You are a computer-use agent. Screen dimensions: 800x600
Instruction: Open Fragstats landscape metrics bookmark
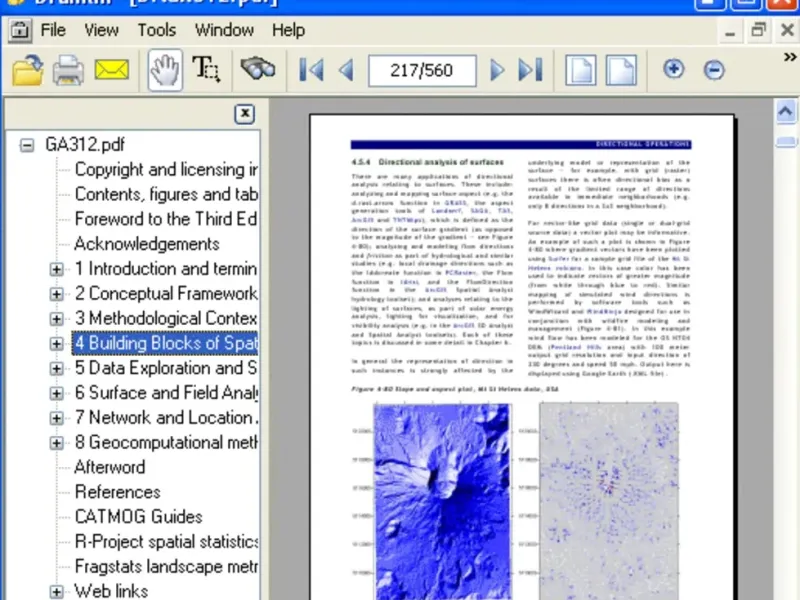tap(166, 566)
